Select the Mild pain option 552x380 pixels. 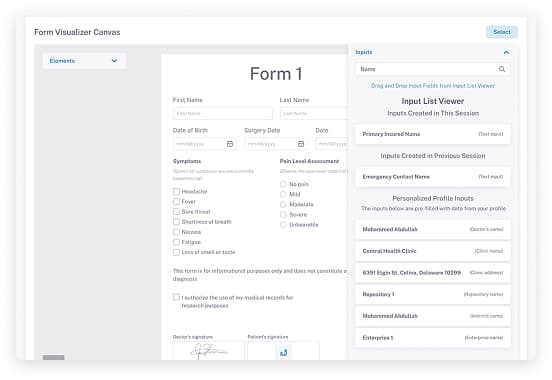(283, 194)
